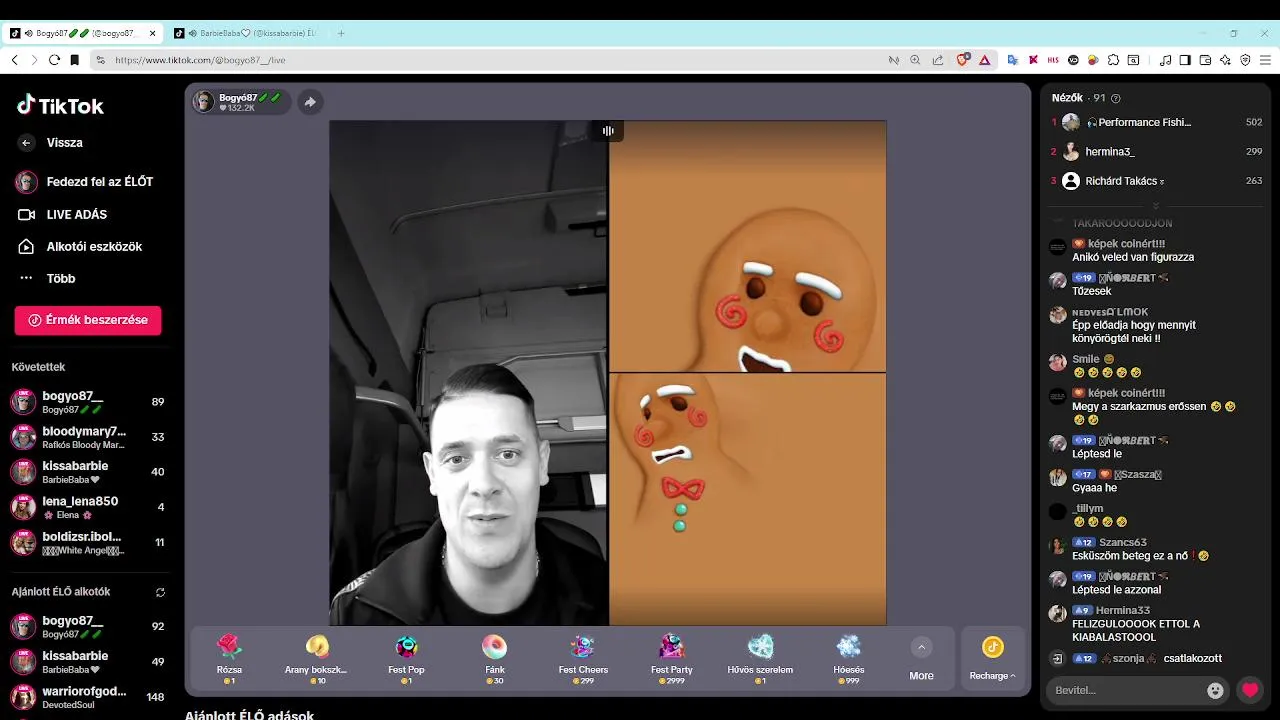Go back with the Vissza arrow
This screenshot has height=720, width=1280.
[x=26, y=143]
